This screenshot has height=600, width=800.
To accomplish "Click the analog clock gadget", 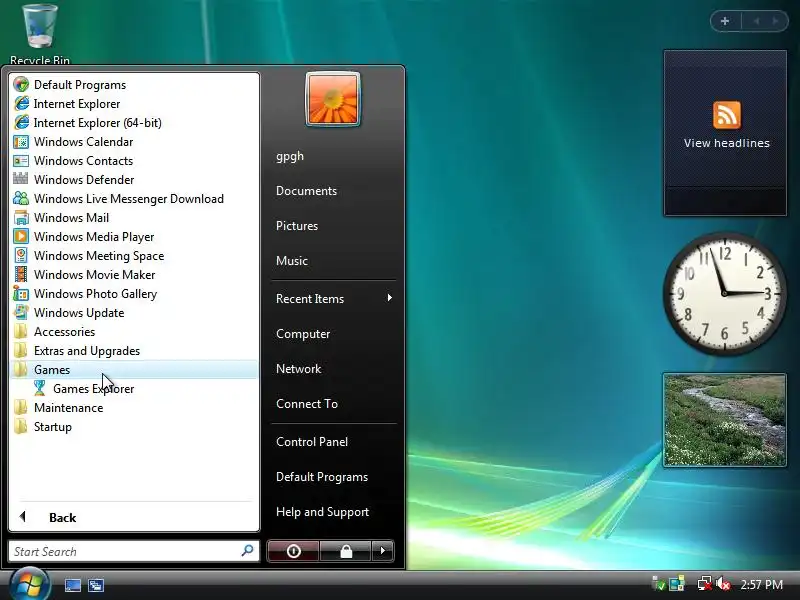I will tap(724, 294).
